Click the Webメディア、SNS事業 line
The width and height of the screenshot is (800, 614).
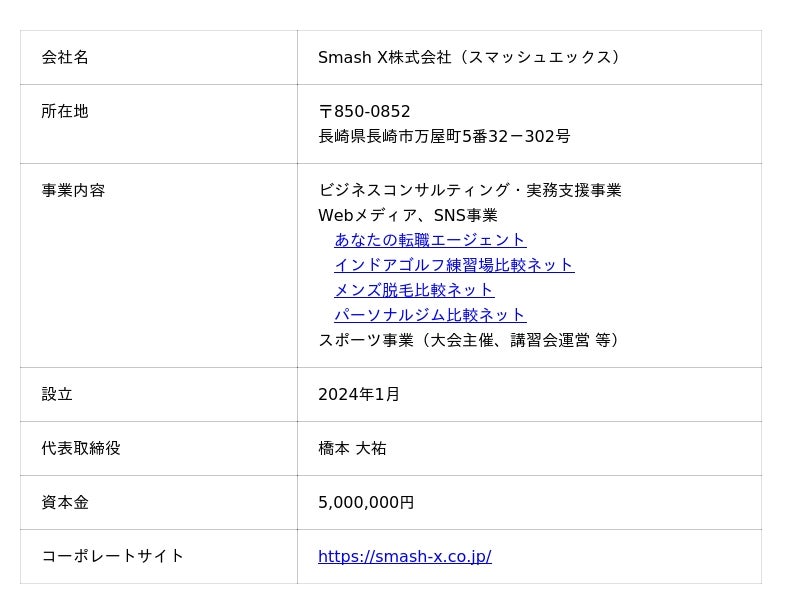click(x=407, y=215)
